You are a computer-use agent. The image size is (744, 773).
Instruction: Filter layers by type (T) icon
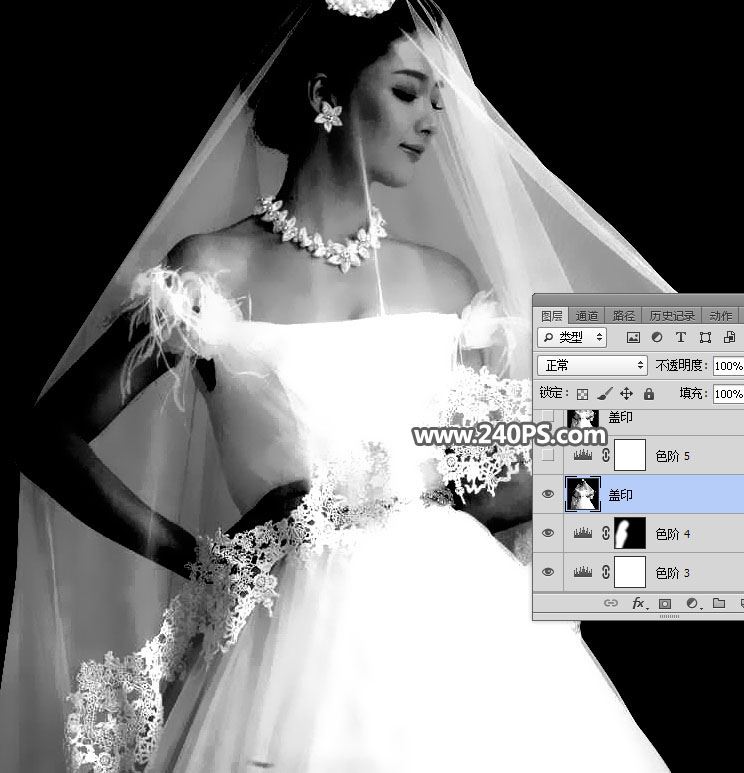tap(681, 338)
